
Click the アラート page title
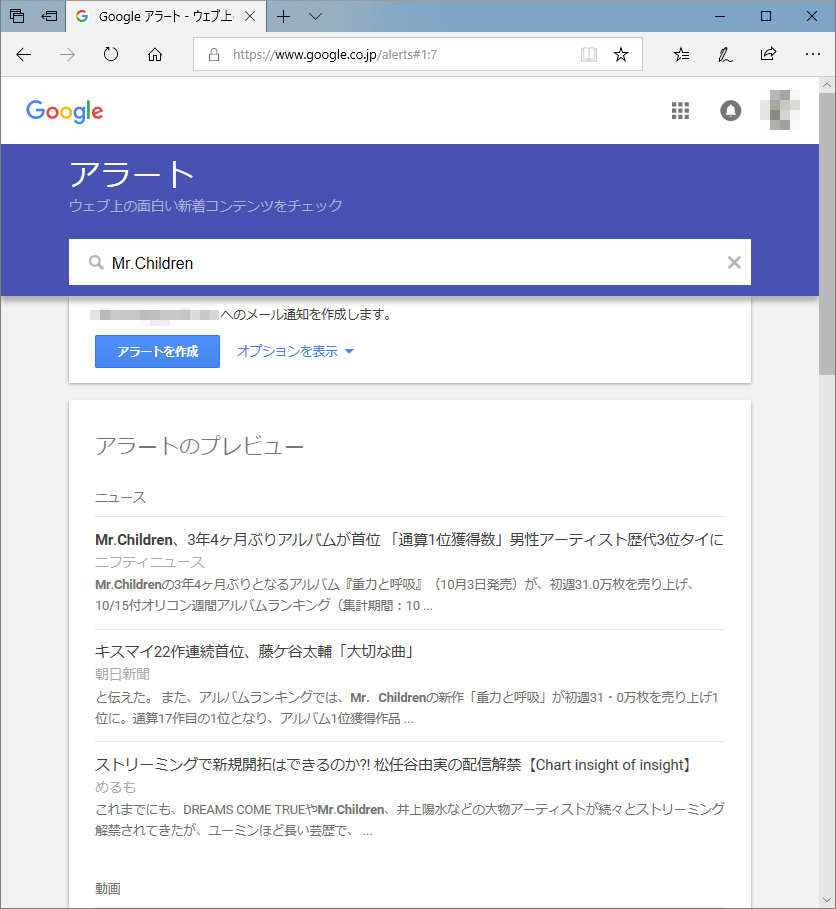tap(131, 174)
